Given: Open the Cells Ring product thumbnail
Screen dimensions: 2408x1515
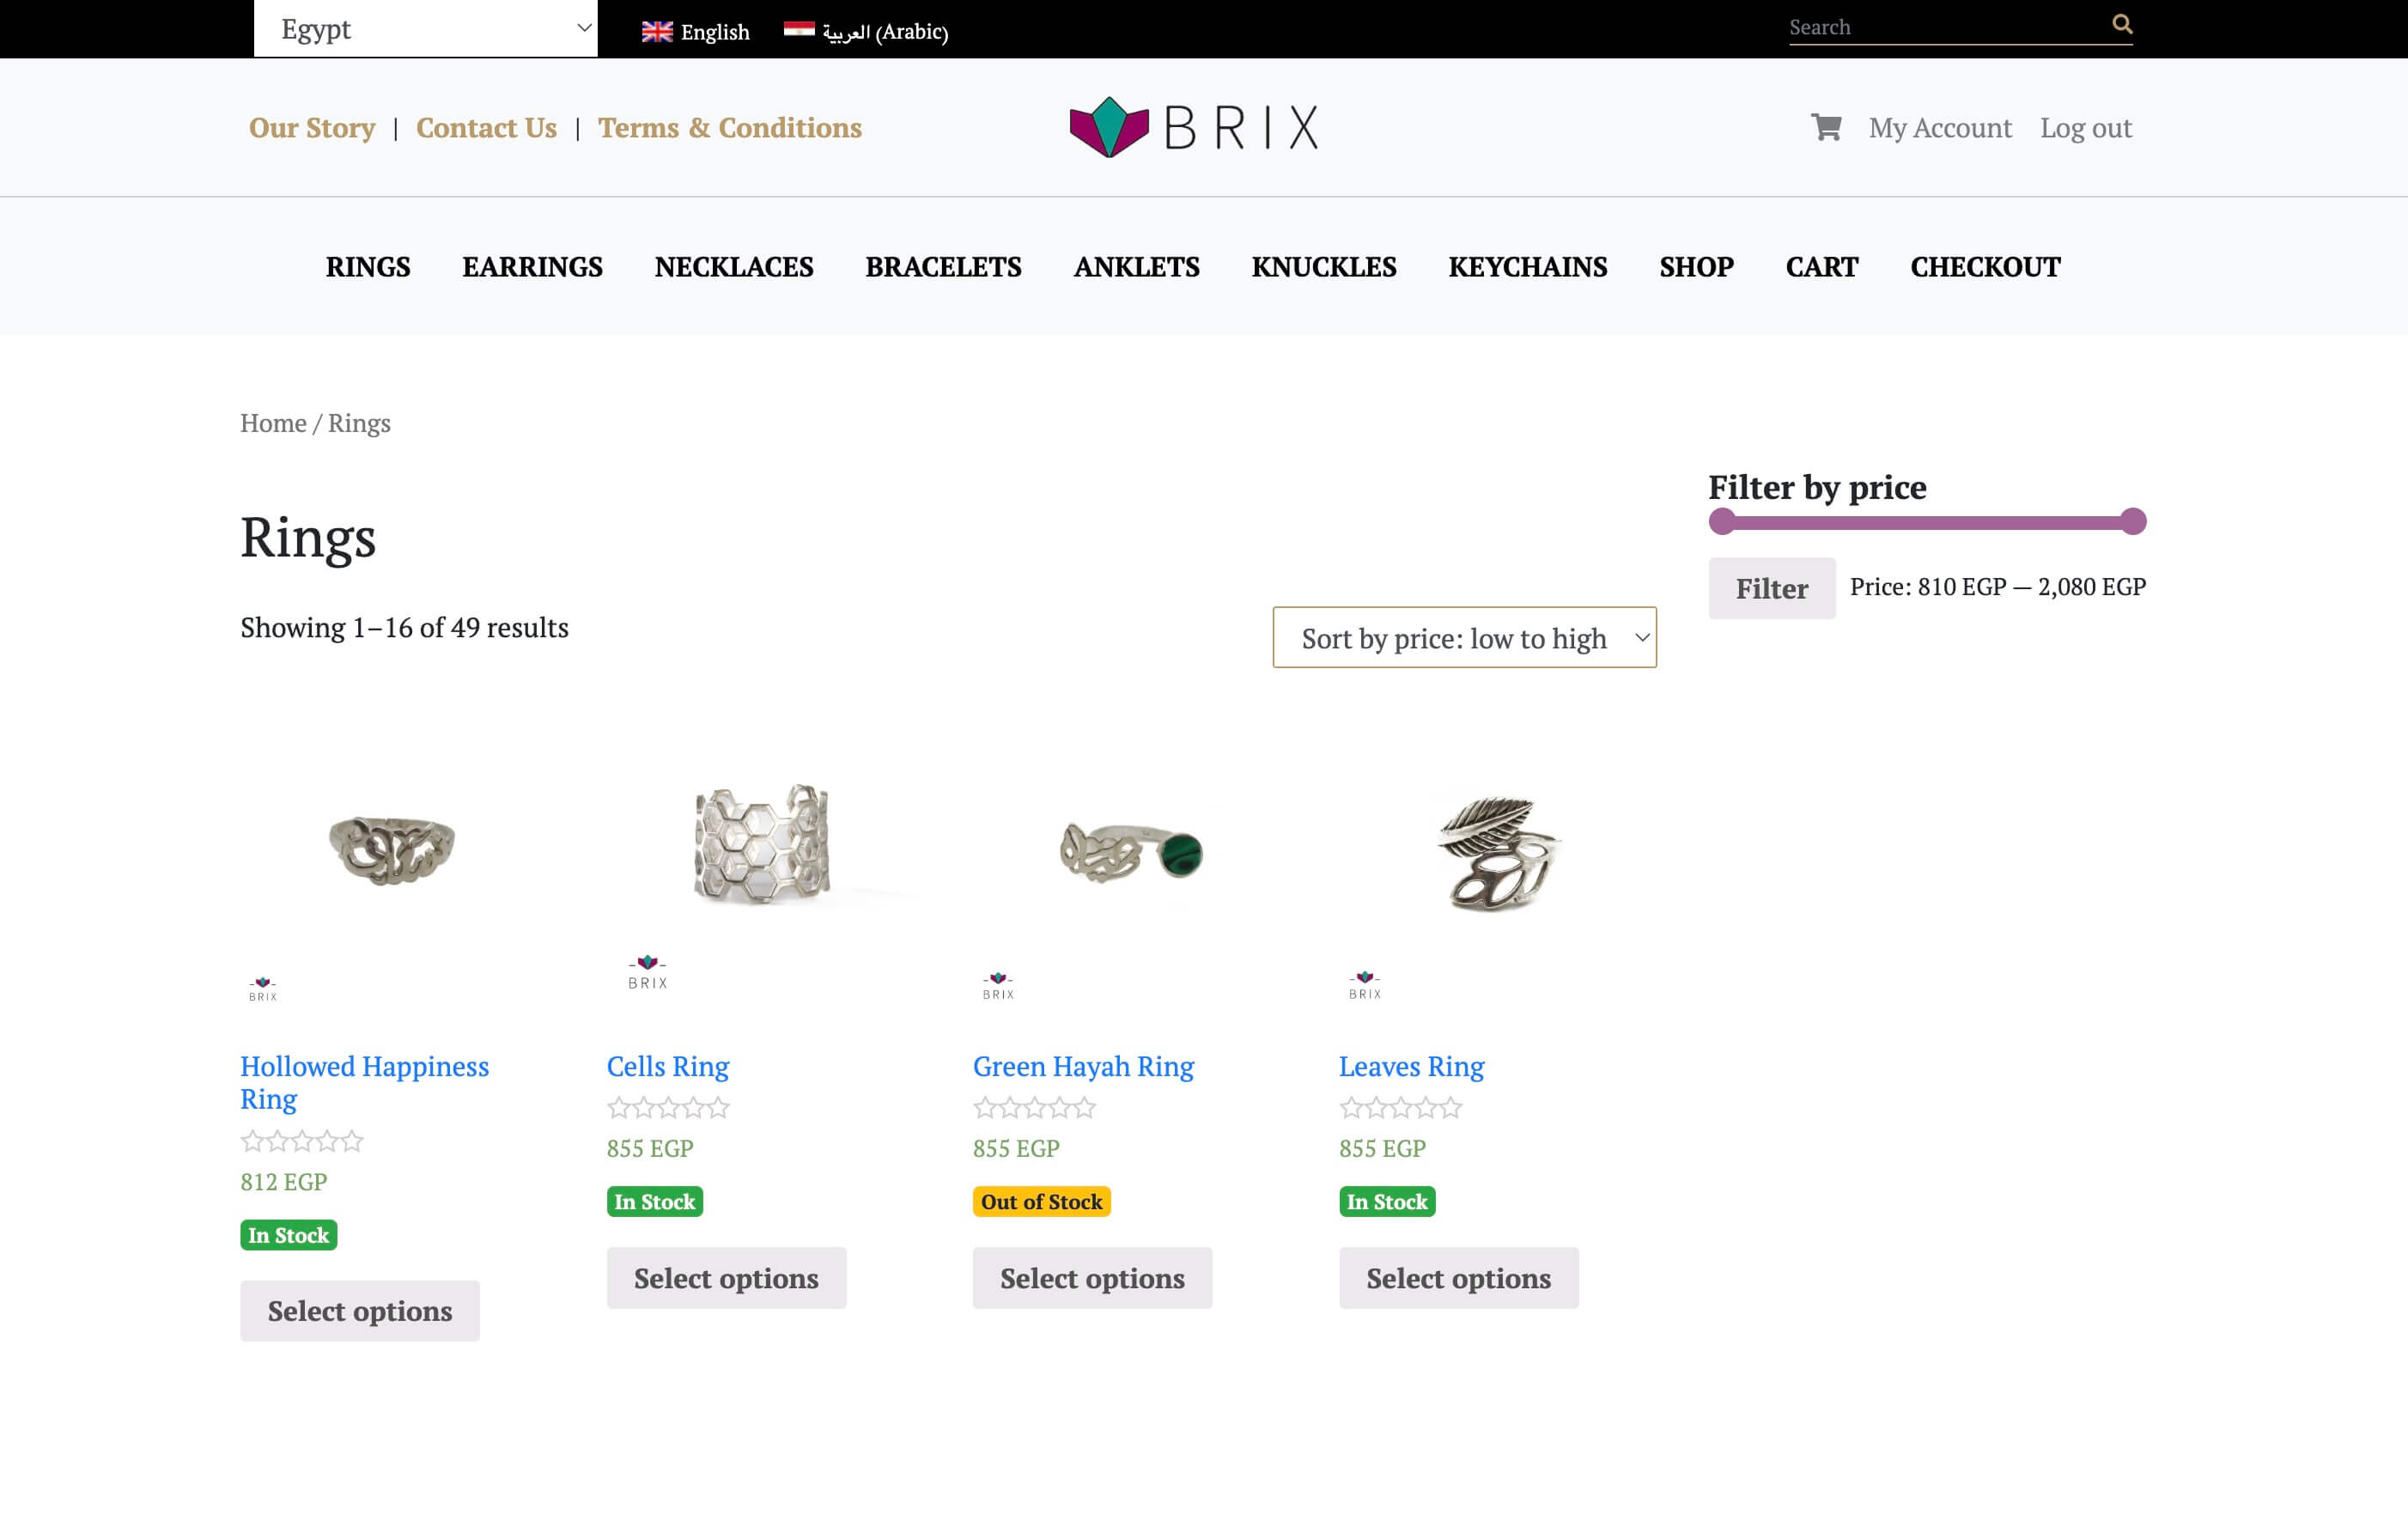Looking at the screenshot, I should click(760, 845).
